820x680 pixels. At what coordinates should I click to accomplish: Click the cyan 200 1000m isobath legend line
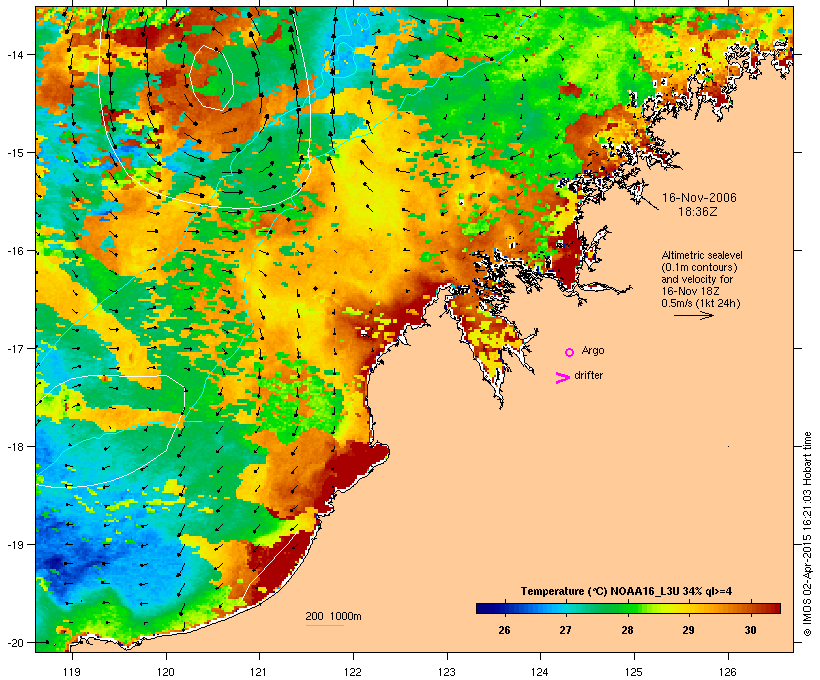(x=325, y=625)
